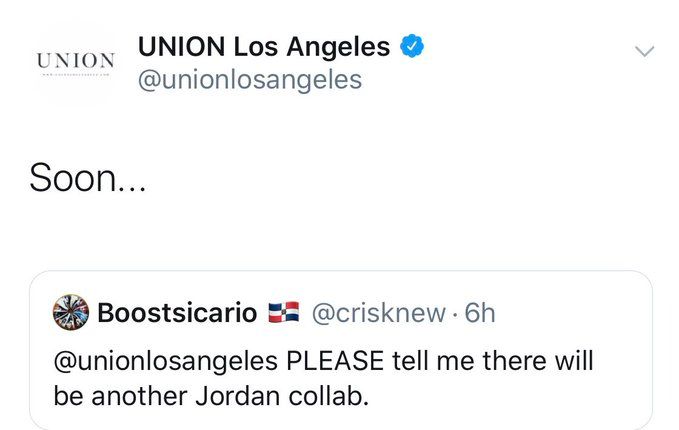Open the quoted tweet card
The image size is (679, 430).
[x=341, y=350]
